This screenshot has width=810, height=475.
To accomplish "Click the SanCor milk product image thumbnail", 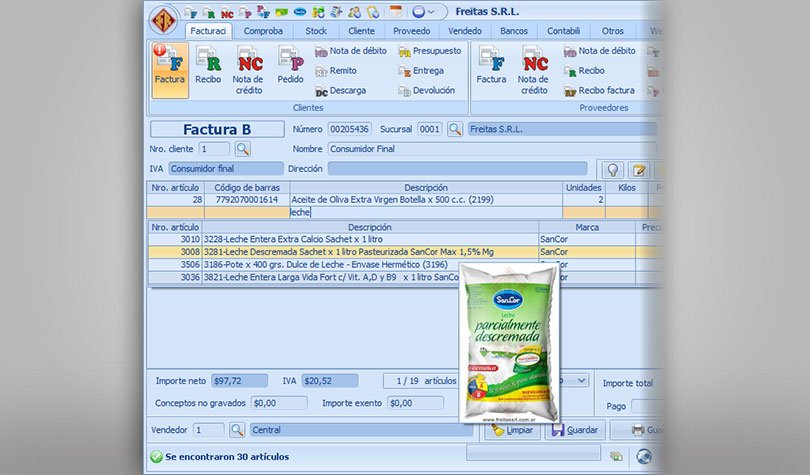I will click(x=509, y=344).
